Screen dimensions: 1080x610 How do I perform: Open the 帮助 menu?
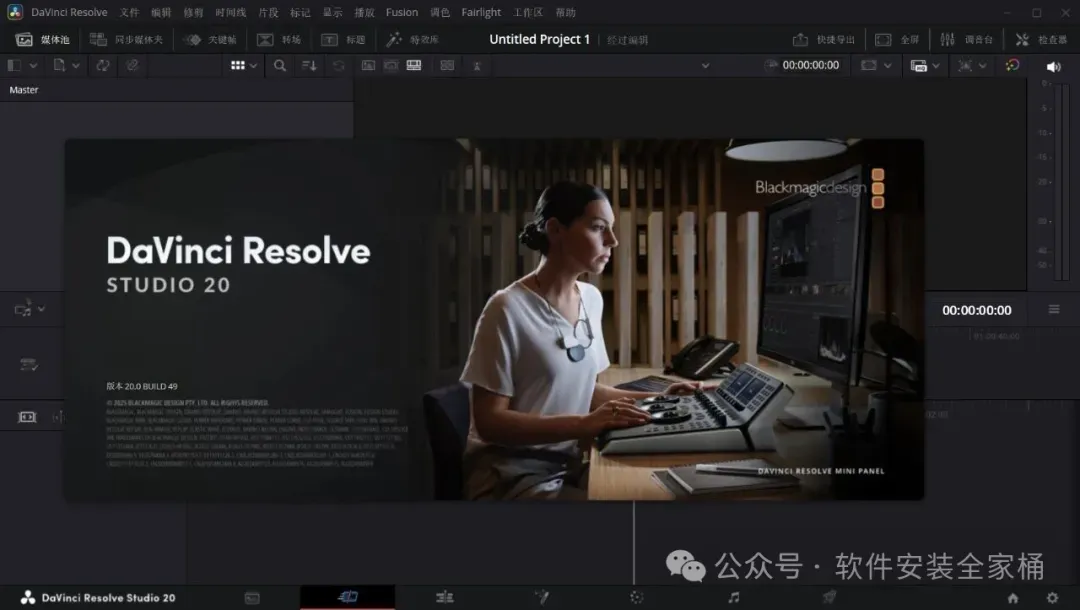click(x=565, y=12)
